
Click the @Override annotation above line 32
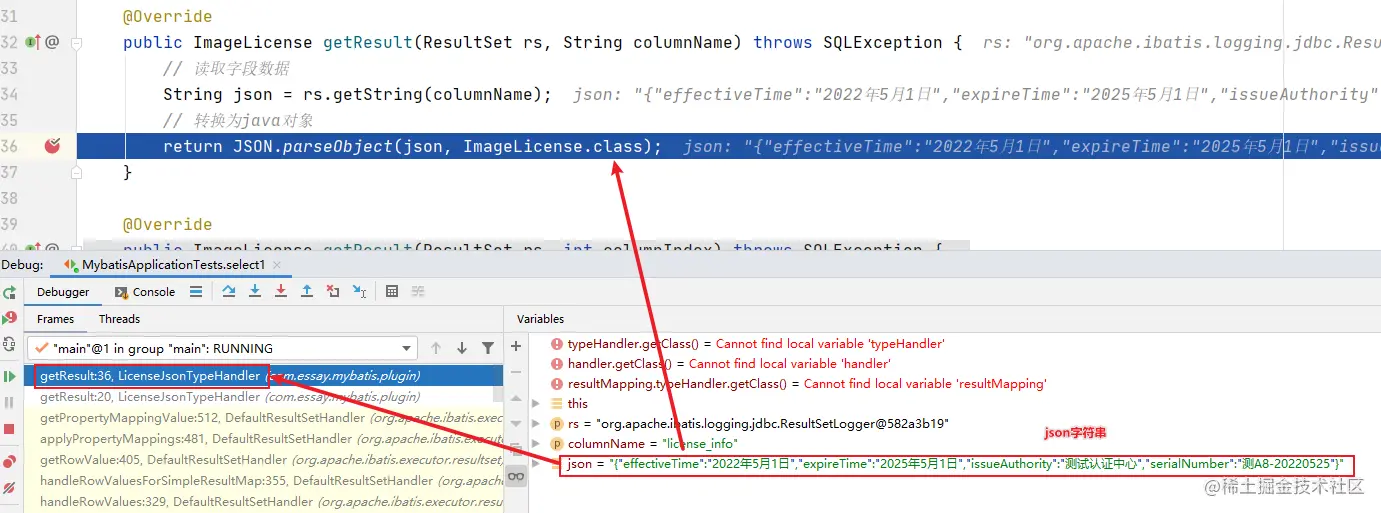[167, 17]
